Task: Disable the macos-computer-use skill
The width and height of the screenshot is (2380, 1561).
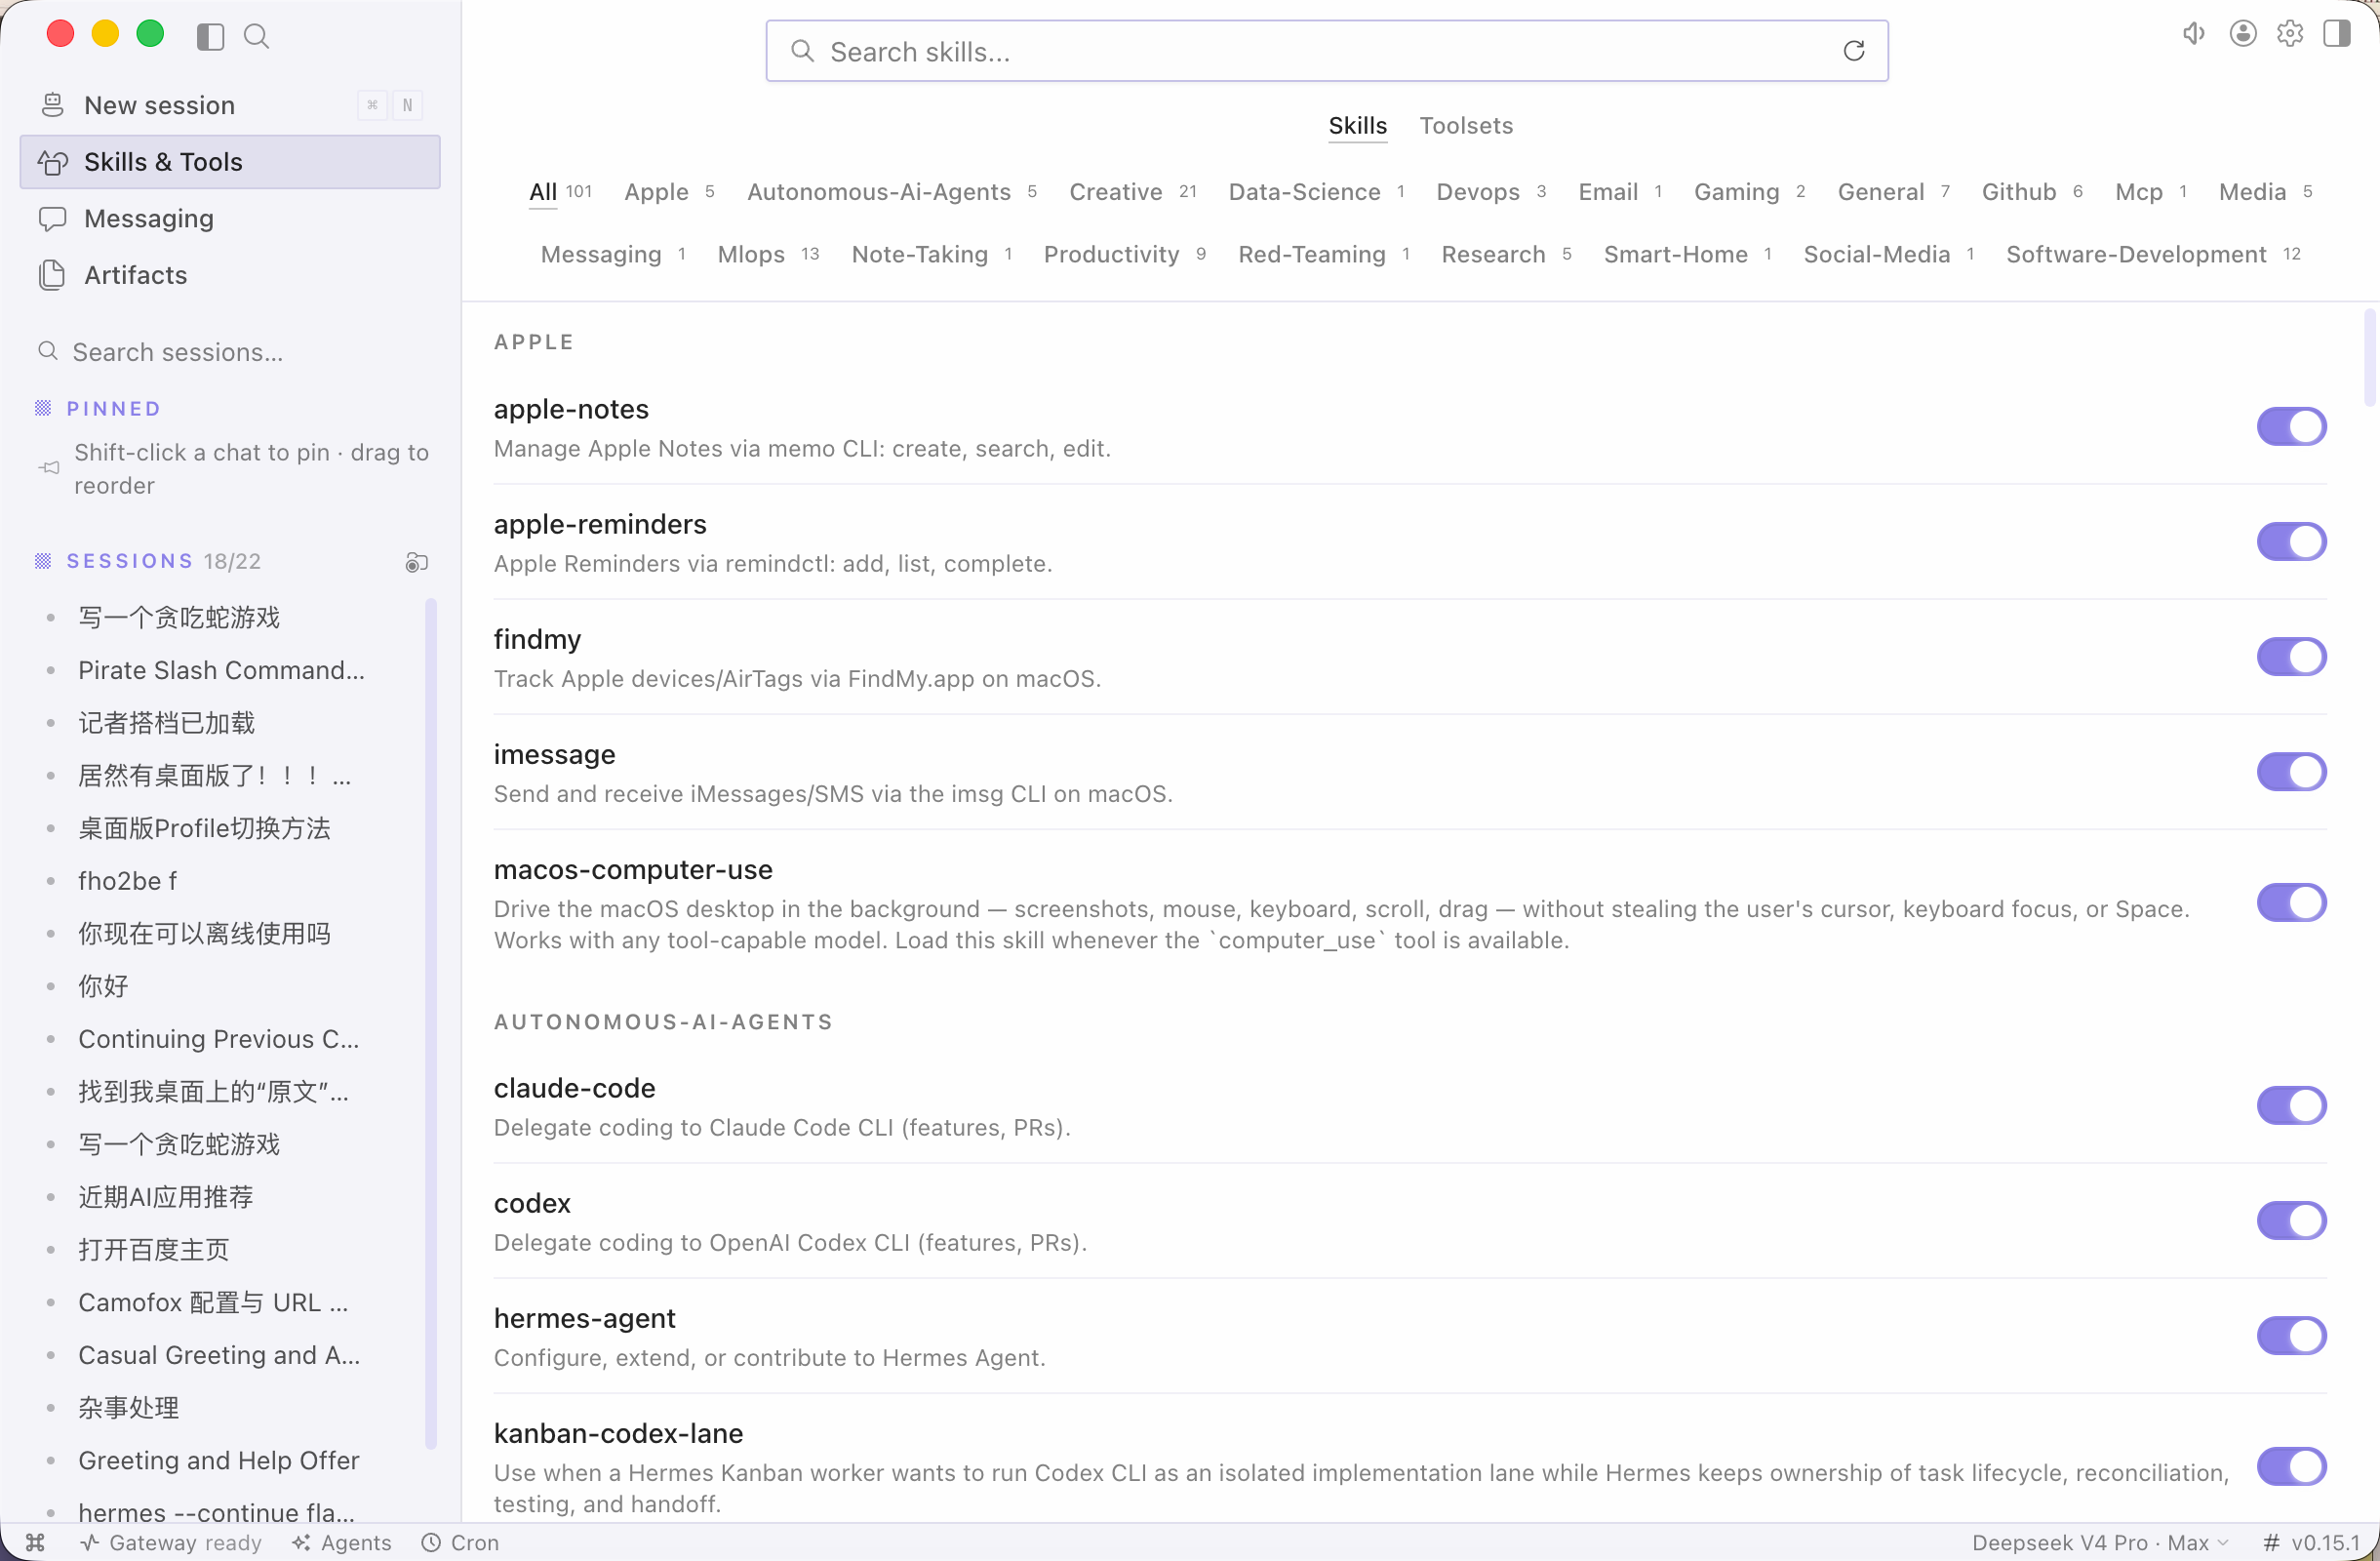Action: (x=2291, y=903)
